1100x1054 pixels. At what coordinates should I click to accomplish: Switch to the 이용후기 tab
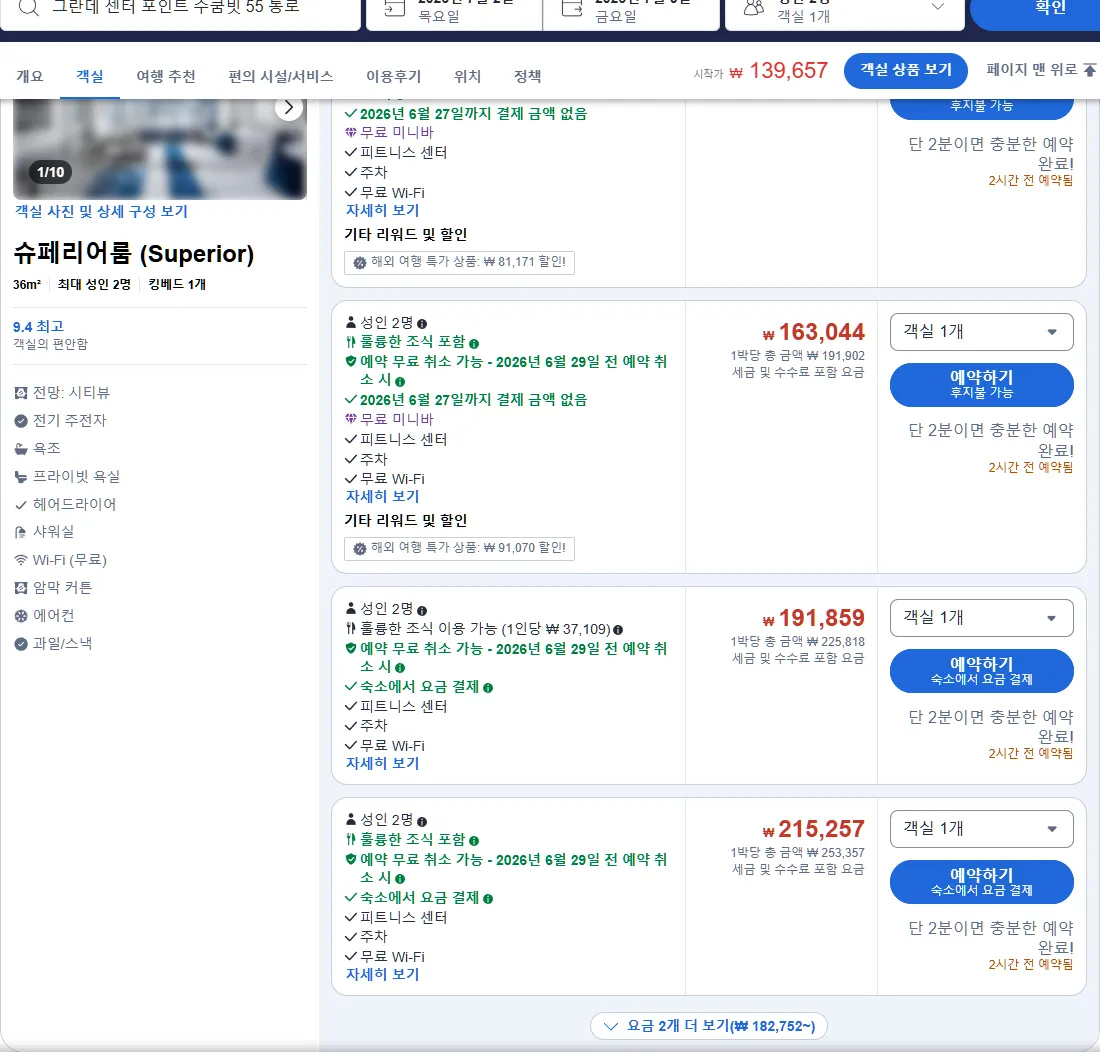[x=394, y=76]
